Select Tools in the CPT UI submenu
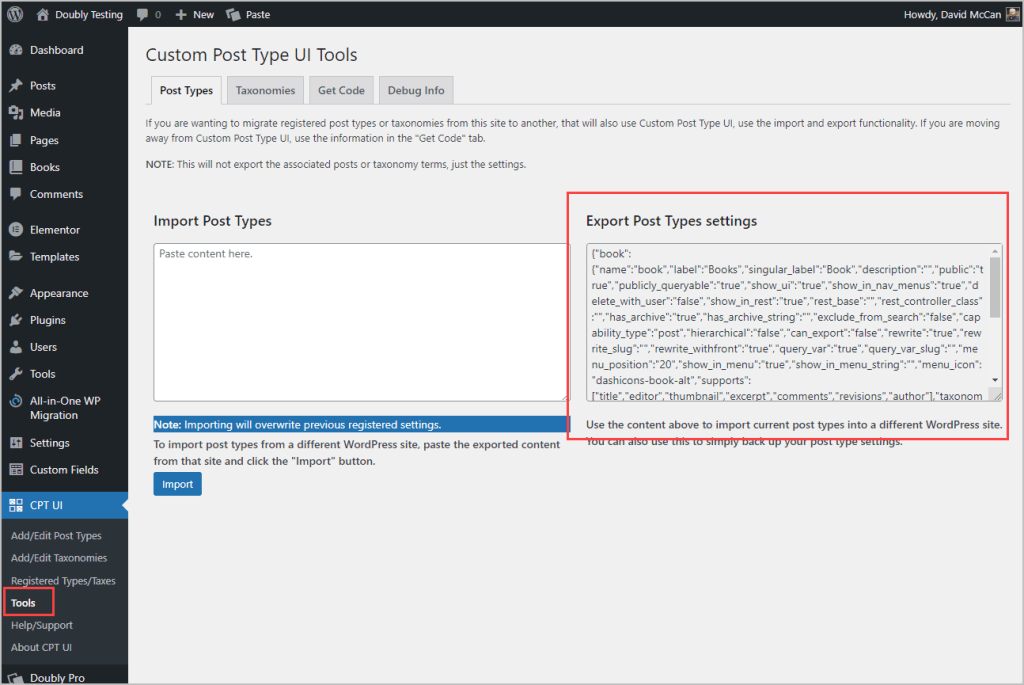 pos(25,602)
